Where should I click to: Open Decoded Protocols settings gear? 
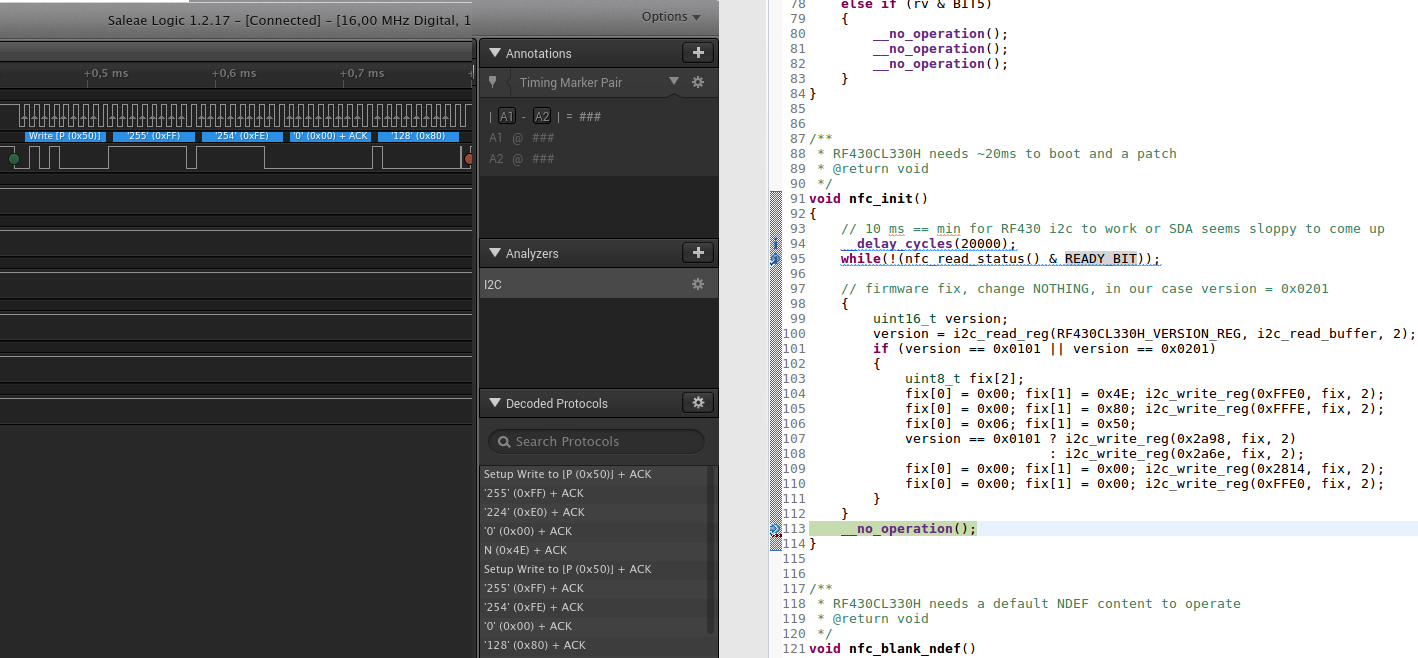click(x=698, y=403)
